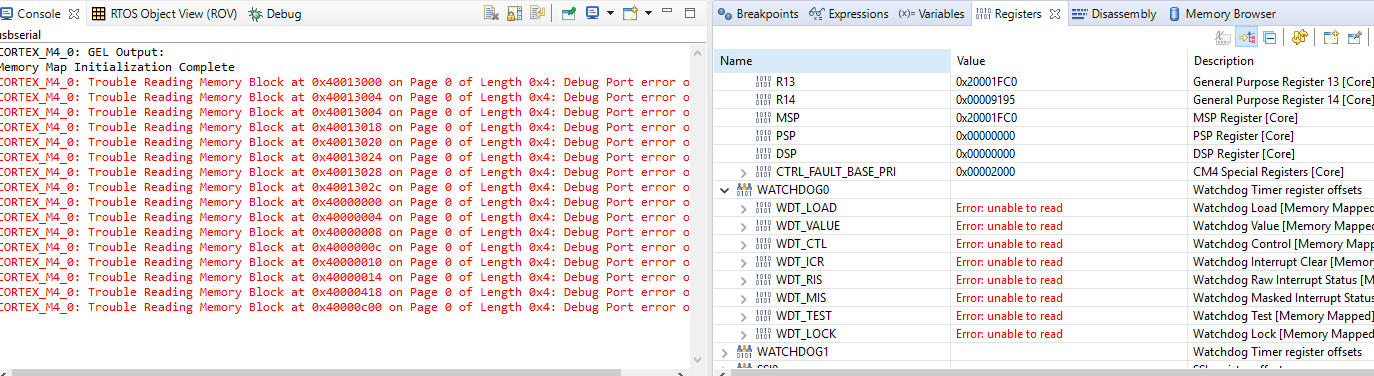Viewport: 1374px width, 376px height.
Task: Click the WATCHDOG1 group icon
Action: click(744, 352)
